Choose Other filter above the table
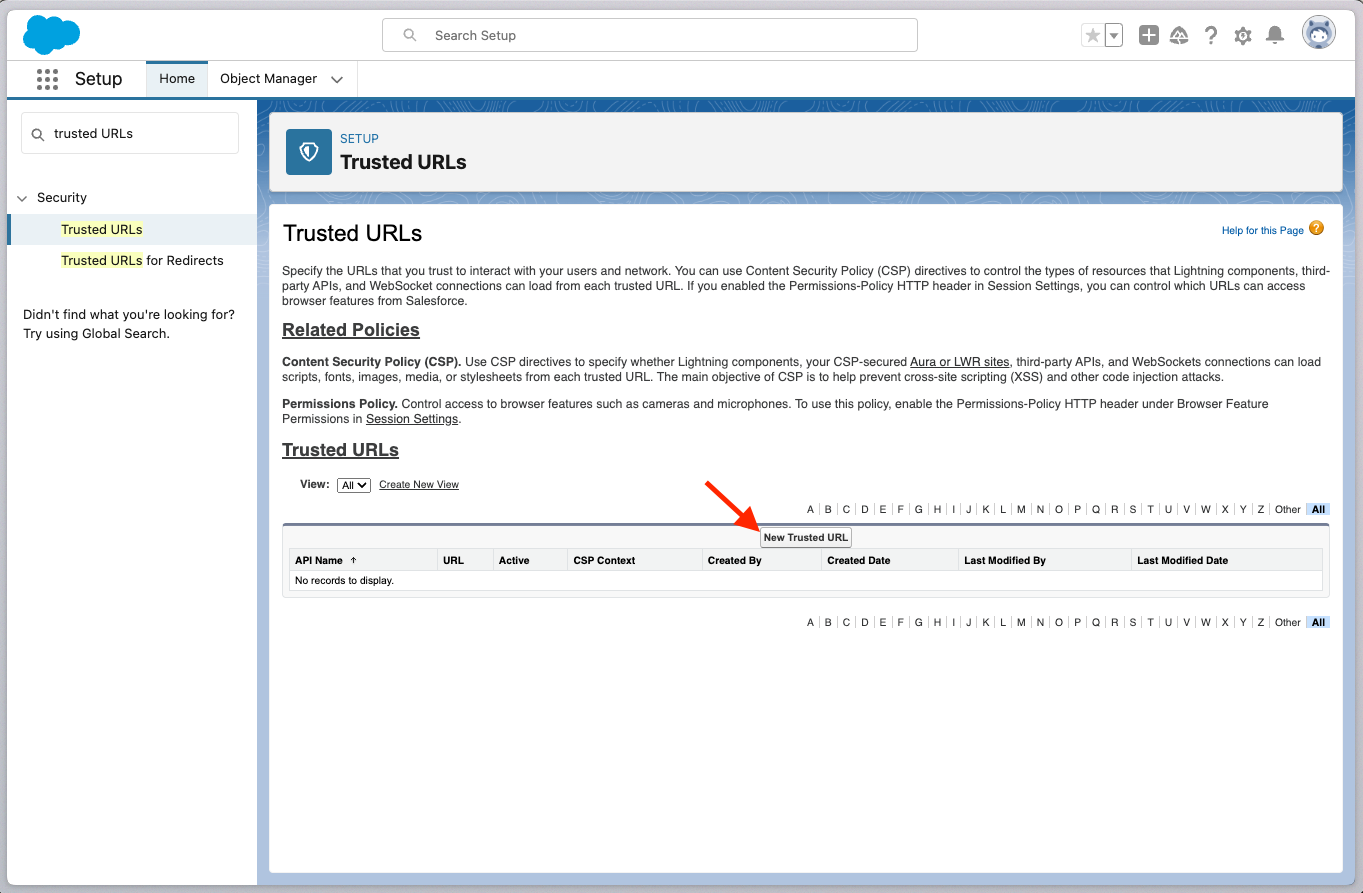Viewport: 1363px width, 893px height. click(x=1288, y=510)
